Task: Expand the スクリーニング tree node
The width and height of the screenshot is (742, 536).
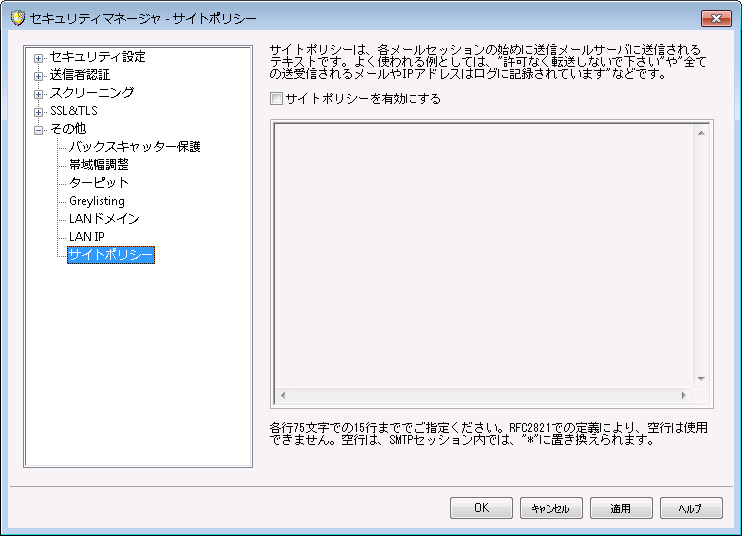Action: (x=38, y=95)
